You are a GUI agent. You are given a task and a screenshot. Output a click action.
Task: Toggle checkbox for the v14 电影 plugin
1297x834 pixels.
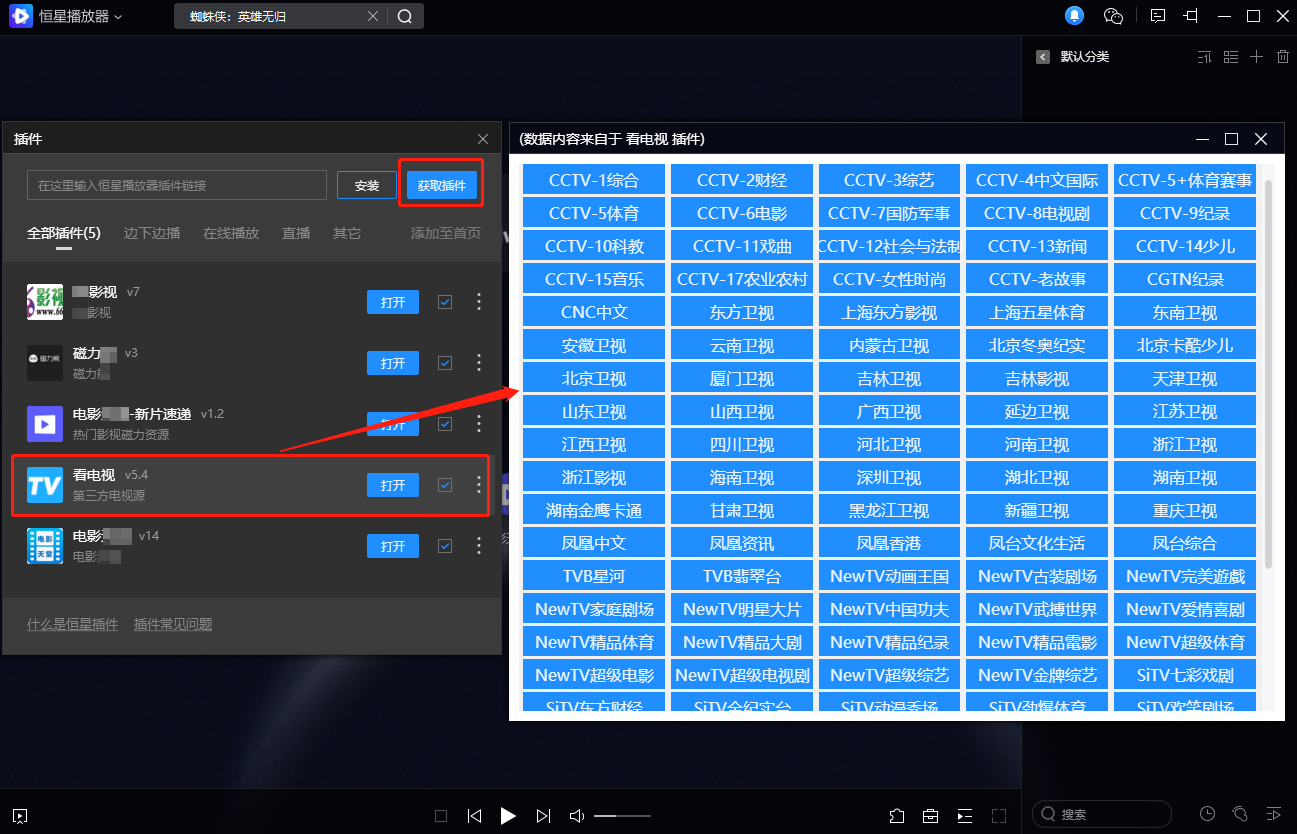(x=445, y=546)
